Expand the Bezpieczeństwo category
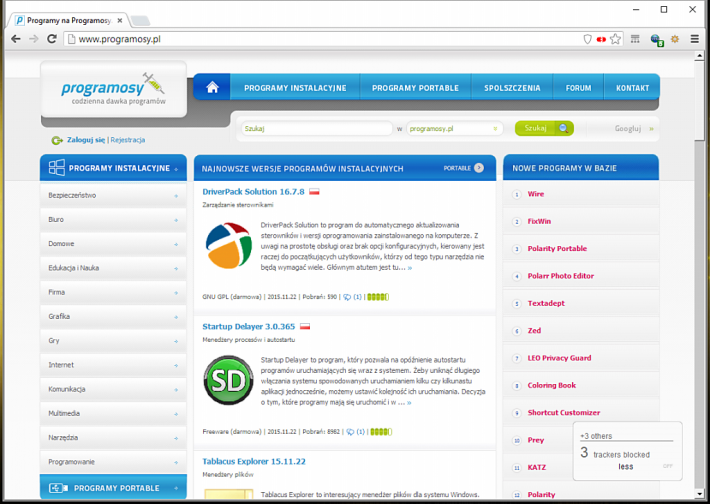 (x=113, y=196)
